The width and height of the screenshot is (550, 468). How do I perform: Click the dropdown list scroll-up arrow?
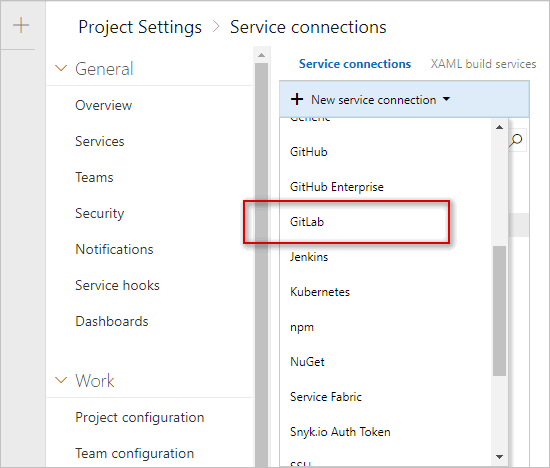coord(499,127)
